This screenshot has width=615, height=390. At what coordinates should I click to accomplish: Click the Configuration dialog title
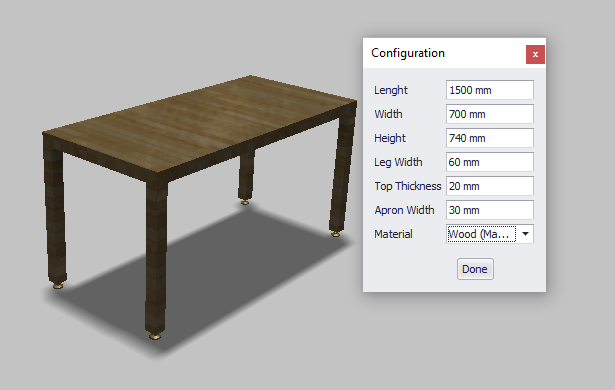point(408,53)
